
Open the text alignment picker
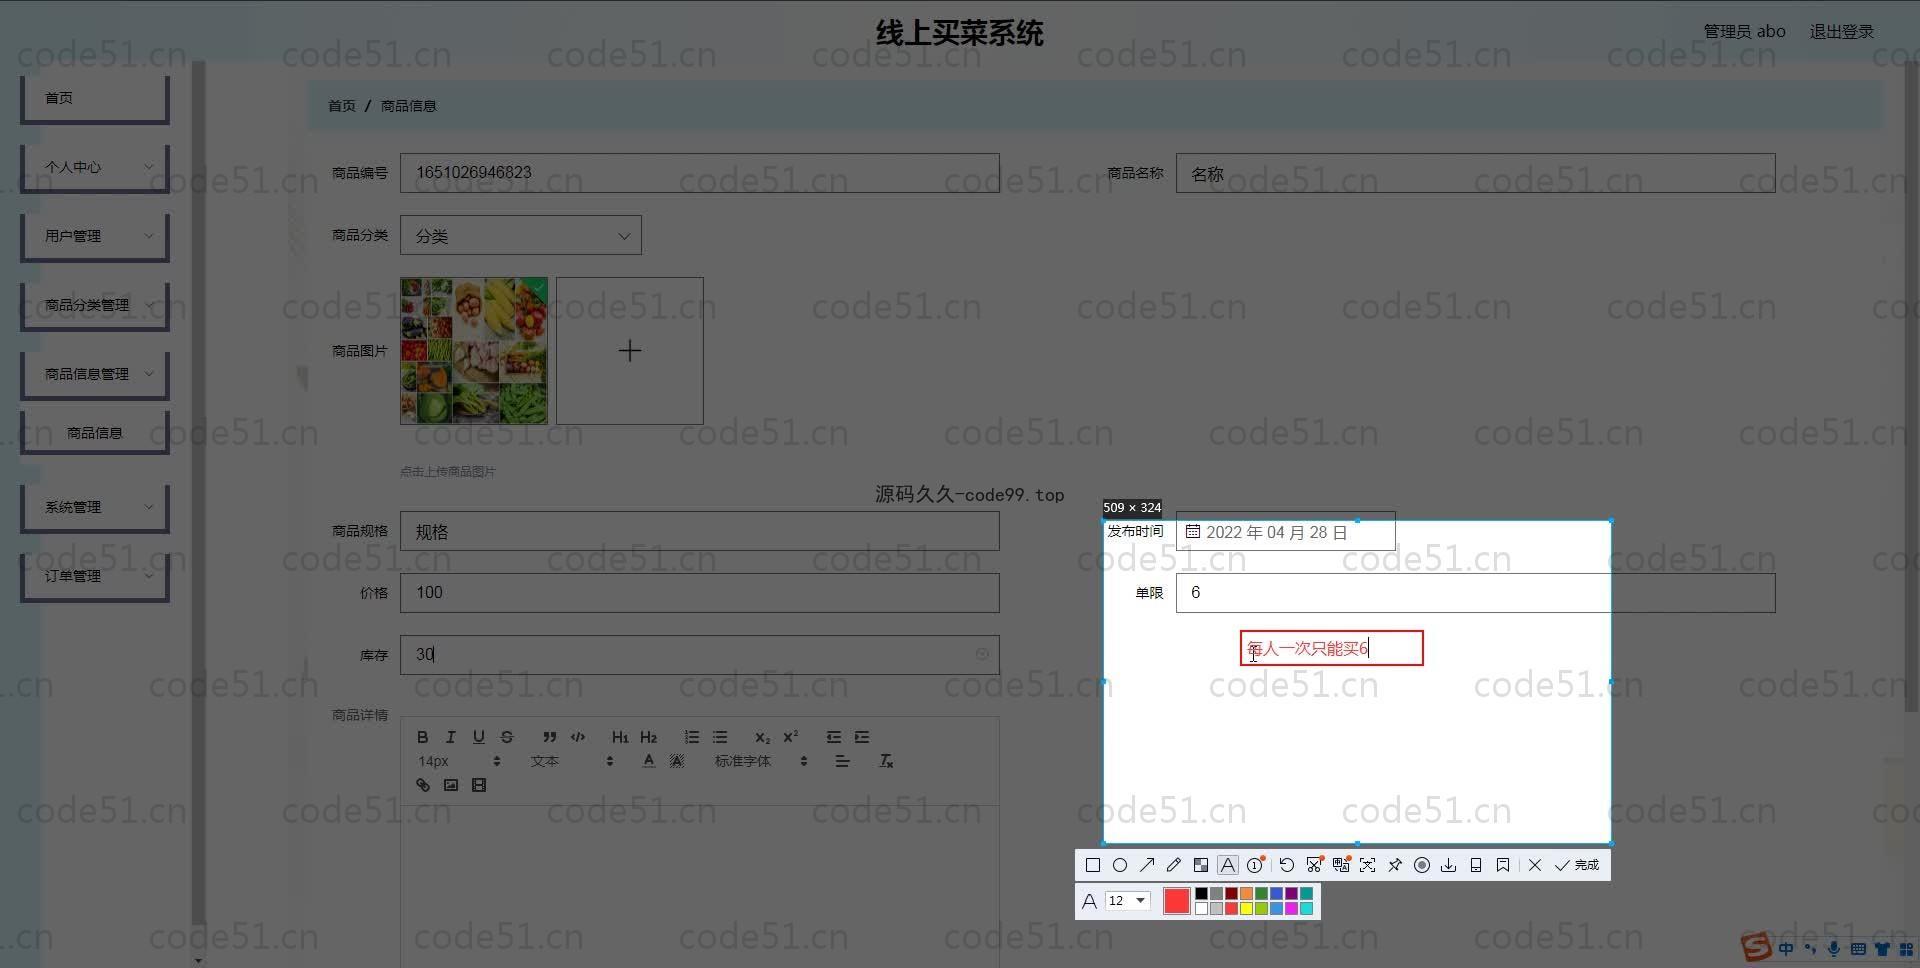[842, 761]
